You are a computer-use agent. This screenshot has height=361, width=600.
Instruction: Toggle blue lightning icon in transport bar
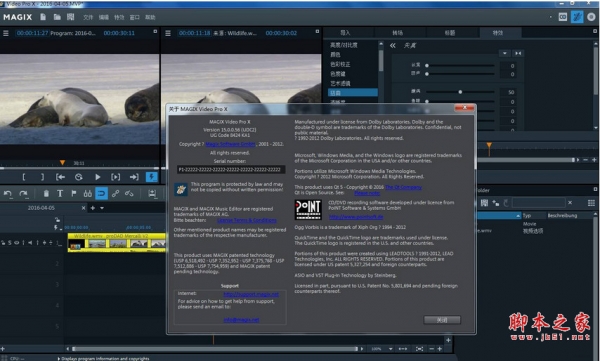click(x=152, y=177)
